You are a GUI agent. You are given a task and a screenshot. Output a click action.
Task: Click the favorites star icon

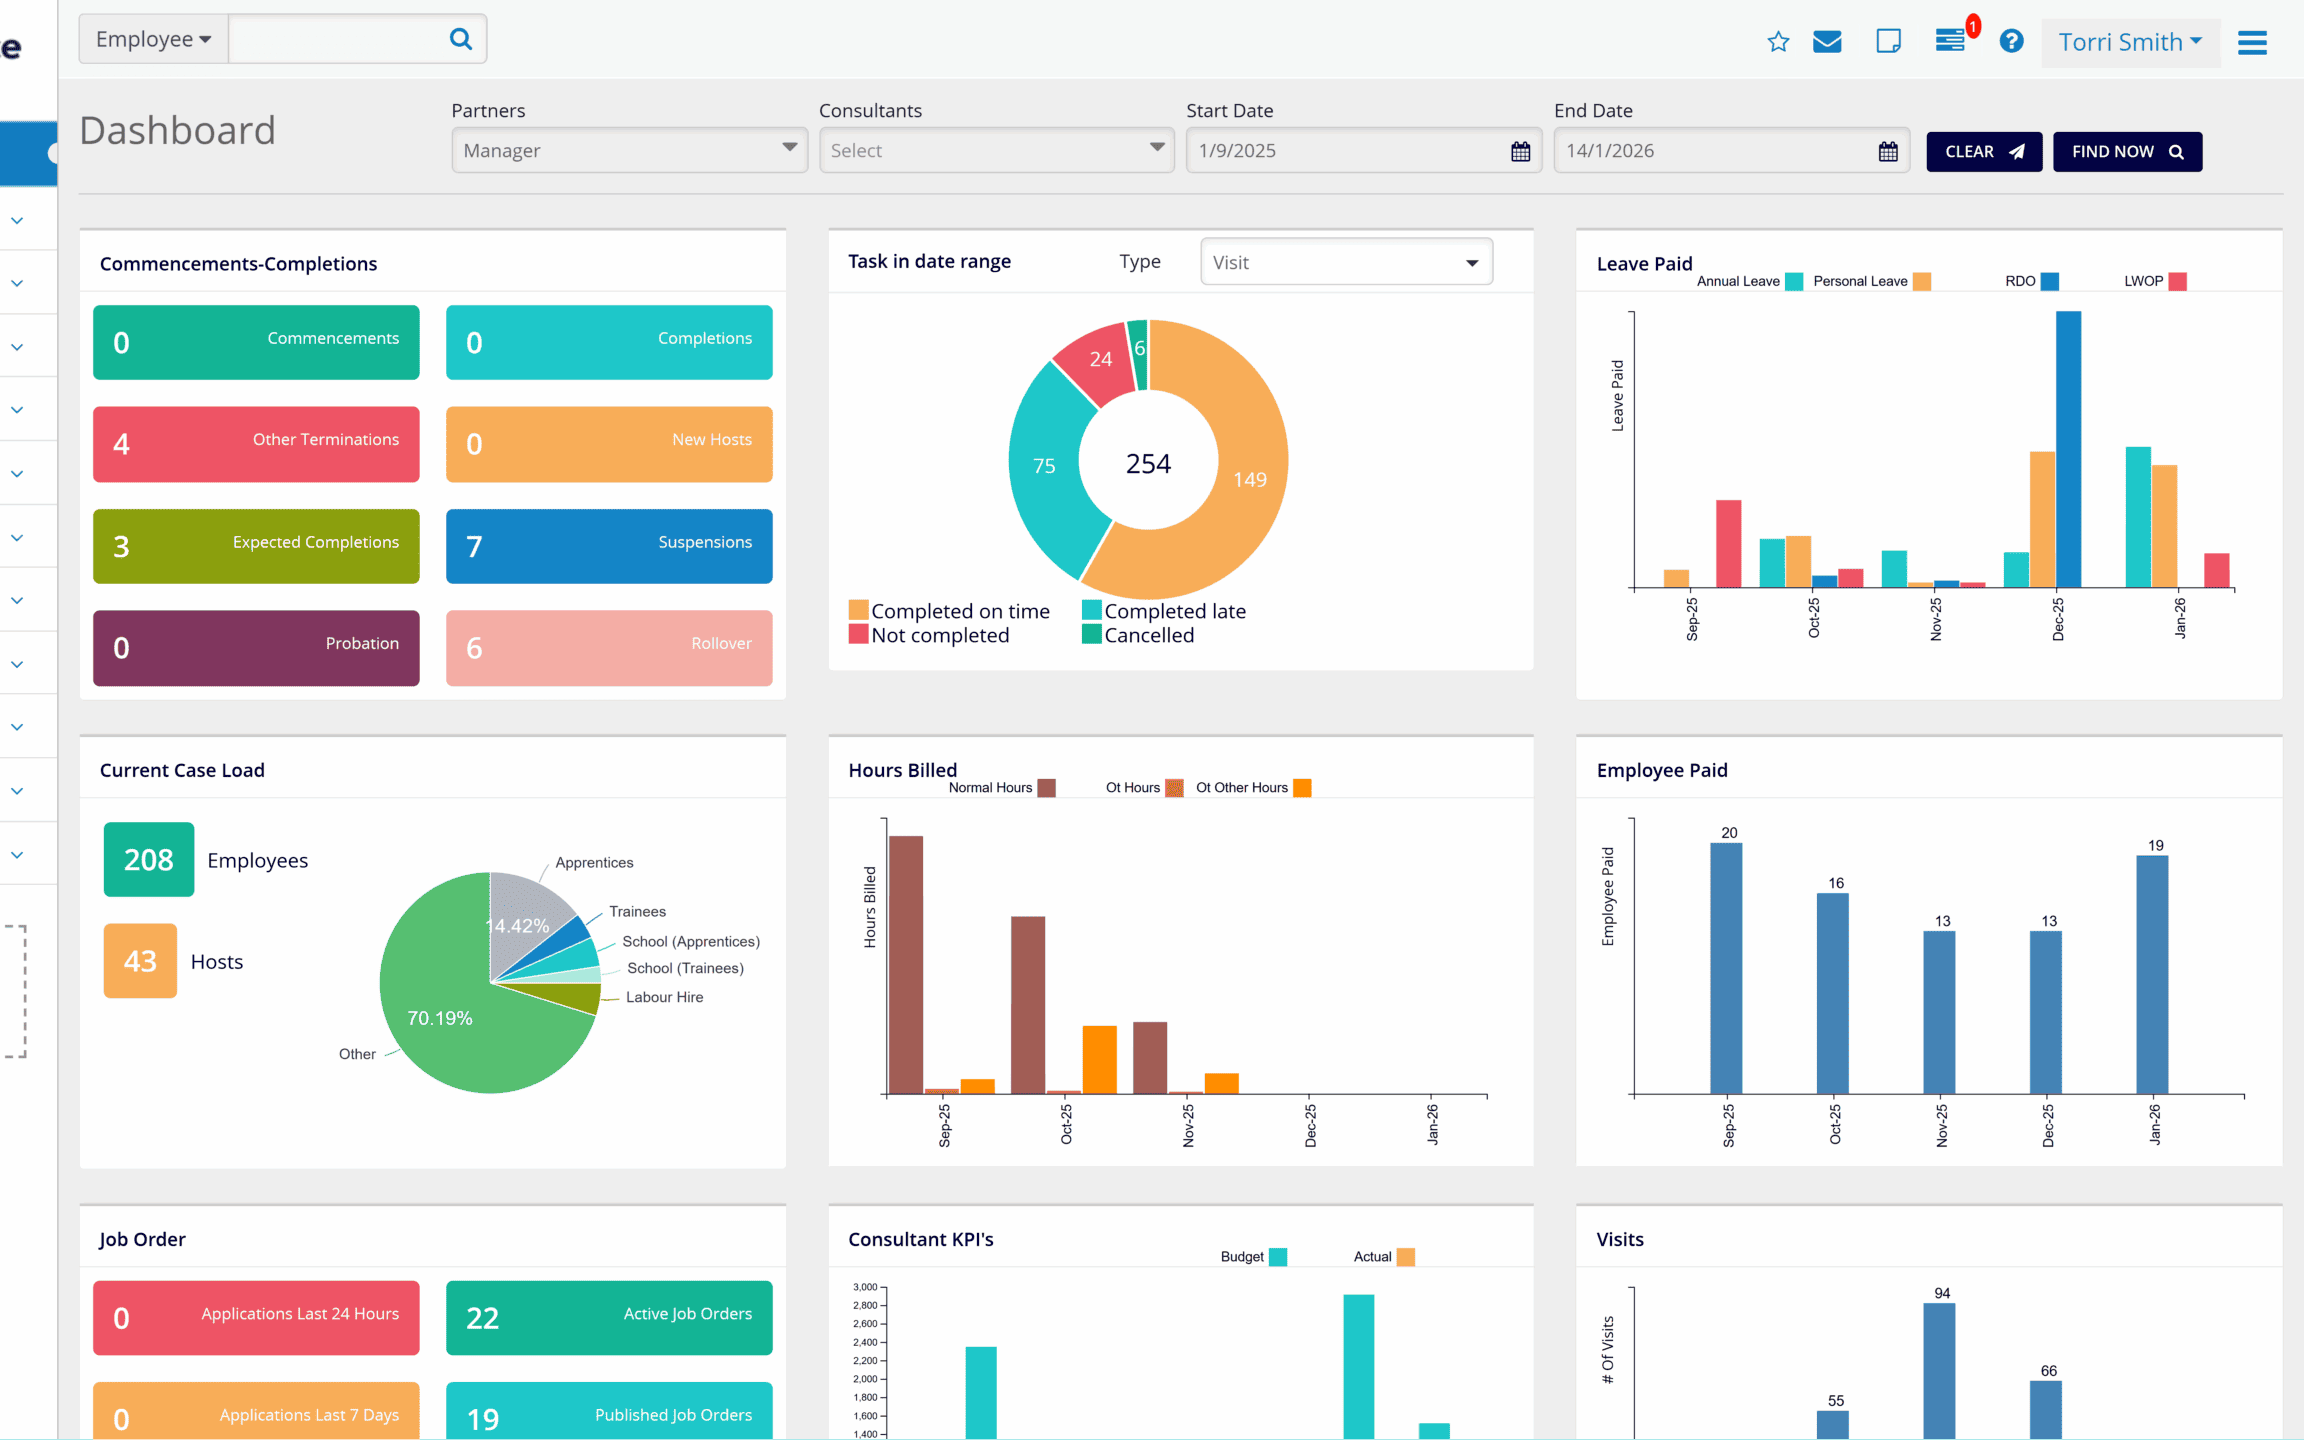(x=1777, y=42)
